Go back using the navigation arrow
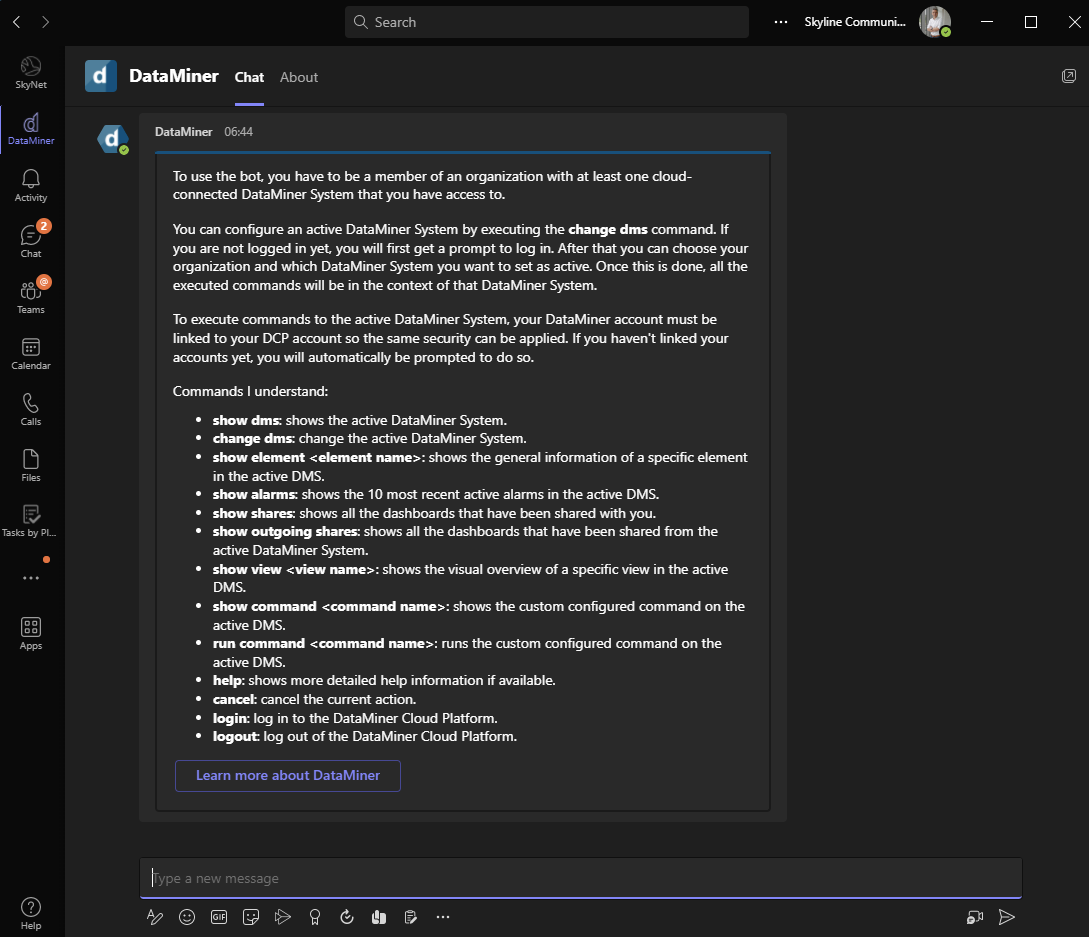The width and height of the screenshot is (1089, 937). click(17, 22)
